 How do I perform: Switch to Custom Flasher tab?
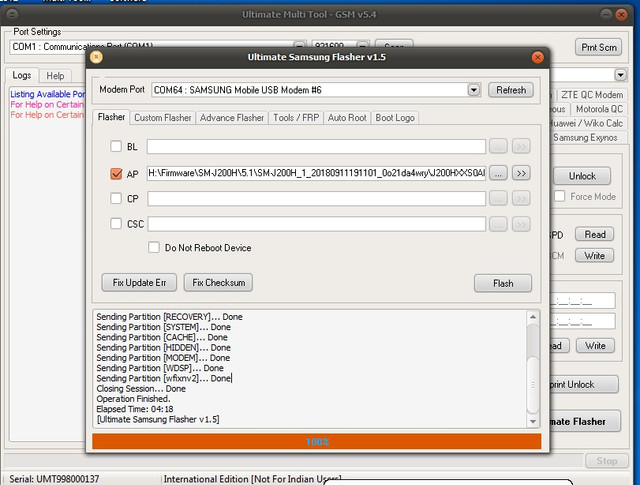point(162,118)
